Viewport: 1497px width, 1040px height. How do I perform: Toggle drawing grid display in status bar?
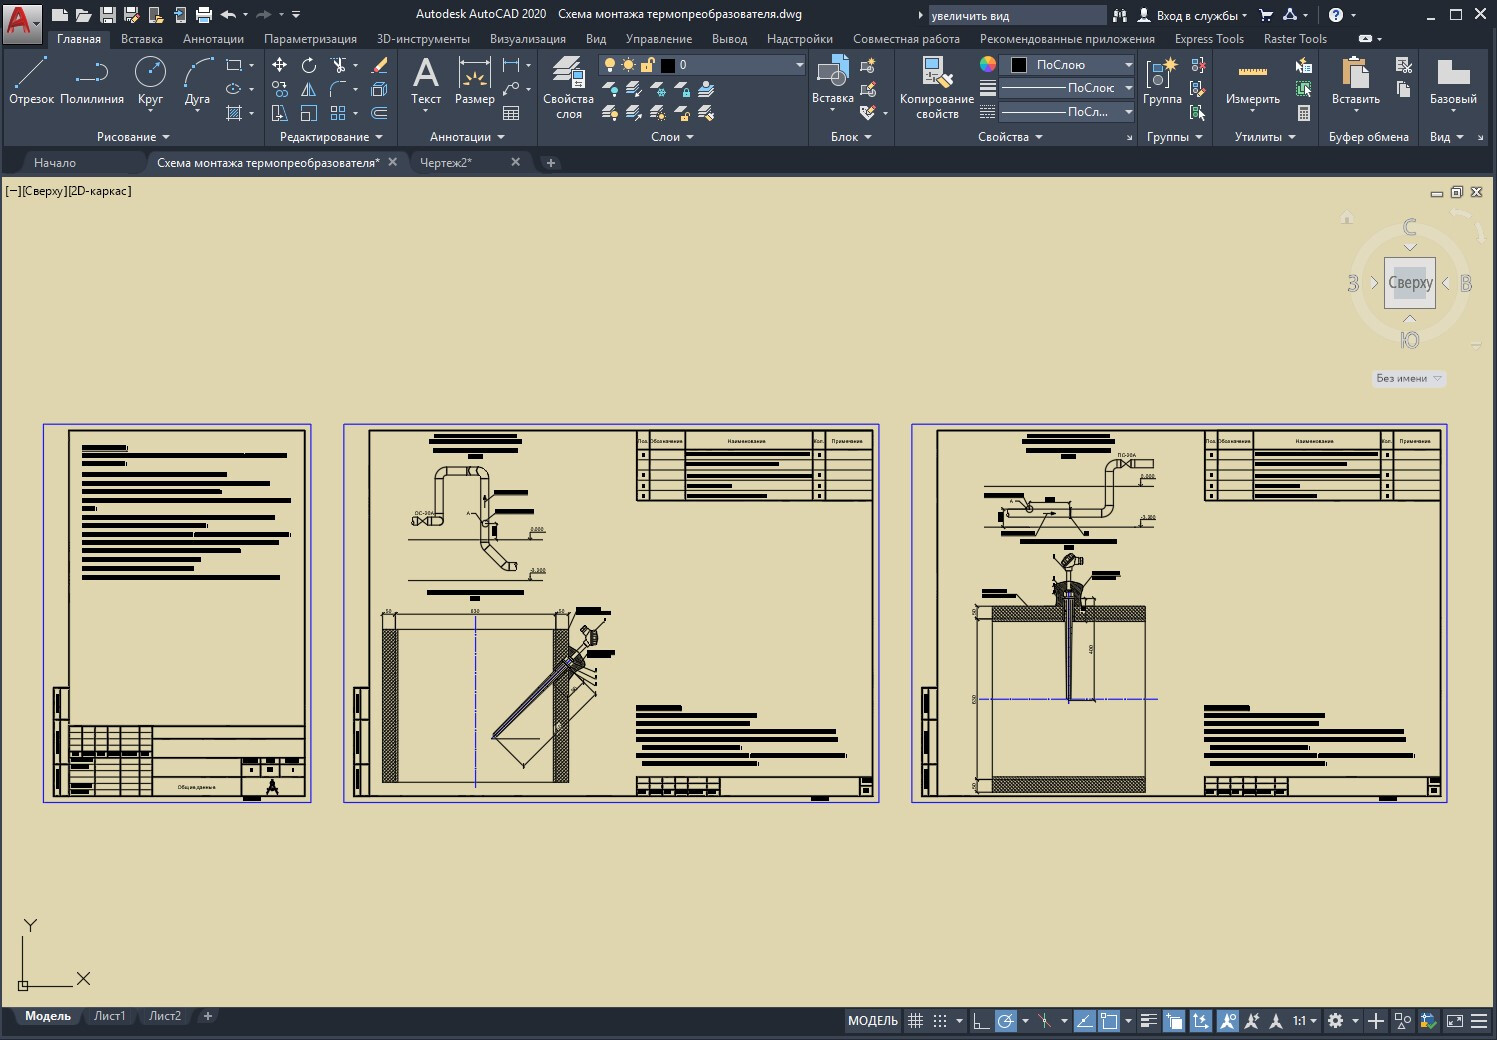pos(915,1021)
